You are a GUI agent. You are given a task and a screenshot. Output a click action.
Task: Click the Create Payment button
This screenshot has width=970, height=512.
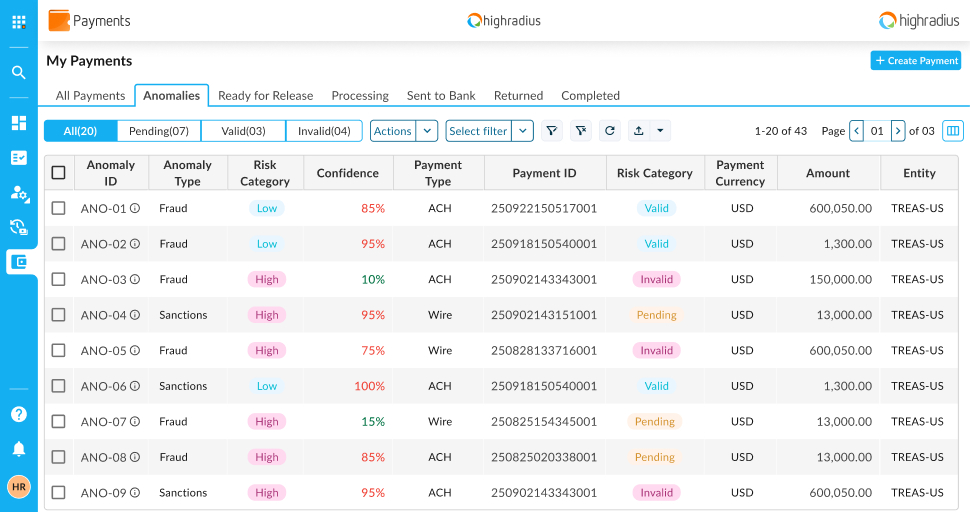(915, 61)
